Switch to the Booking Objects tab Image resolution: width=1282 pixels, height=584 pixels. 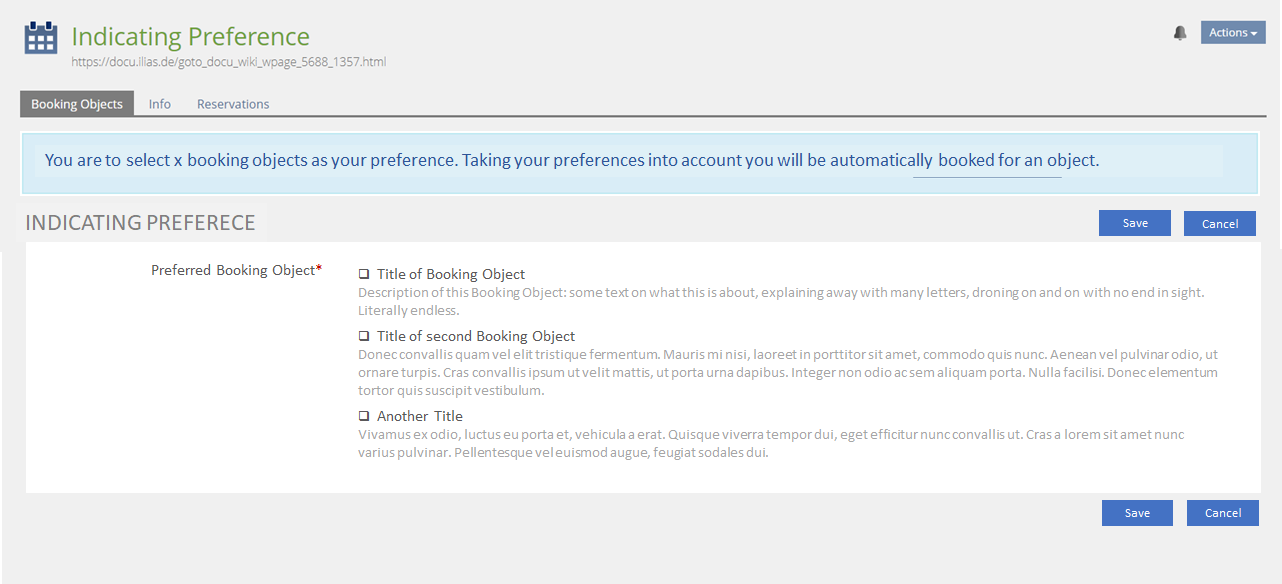click(x=77, y=104)
